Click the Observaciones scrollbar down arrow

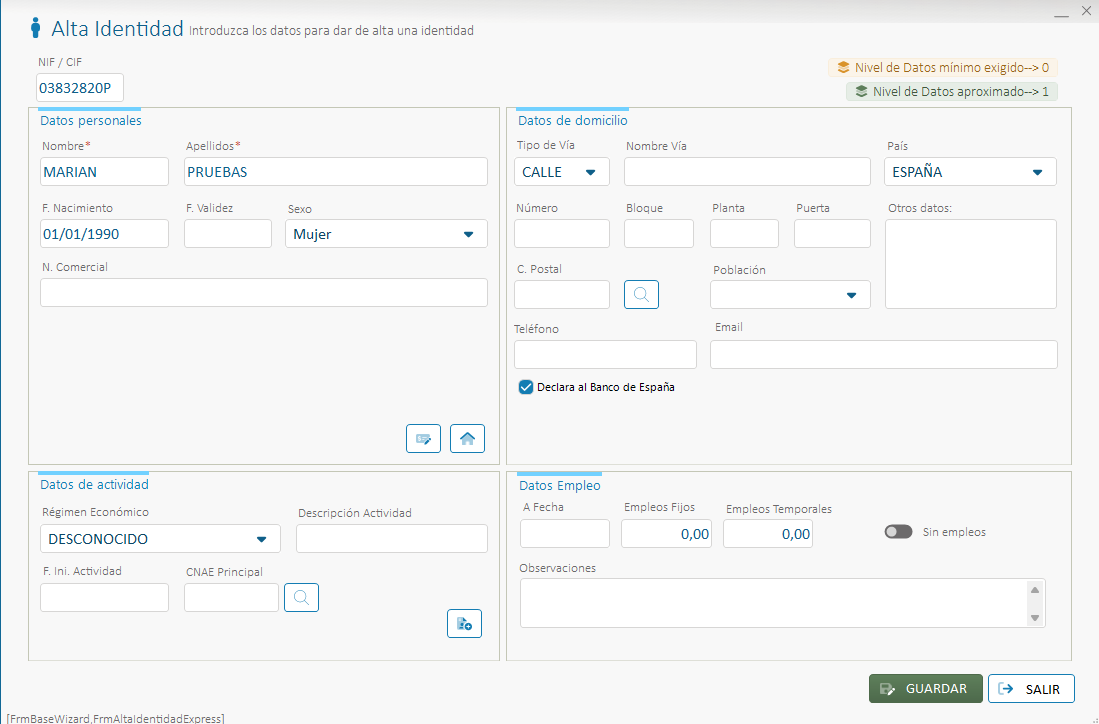(1035, 617)
